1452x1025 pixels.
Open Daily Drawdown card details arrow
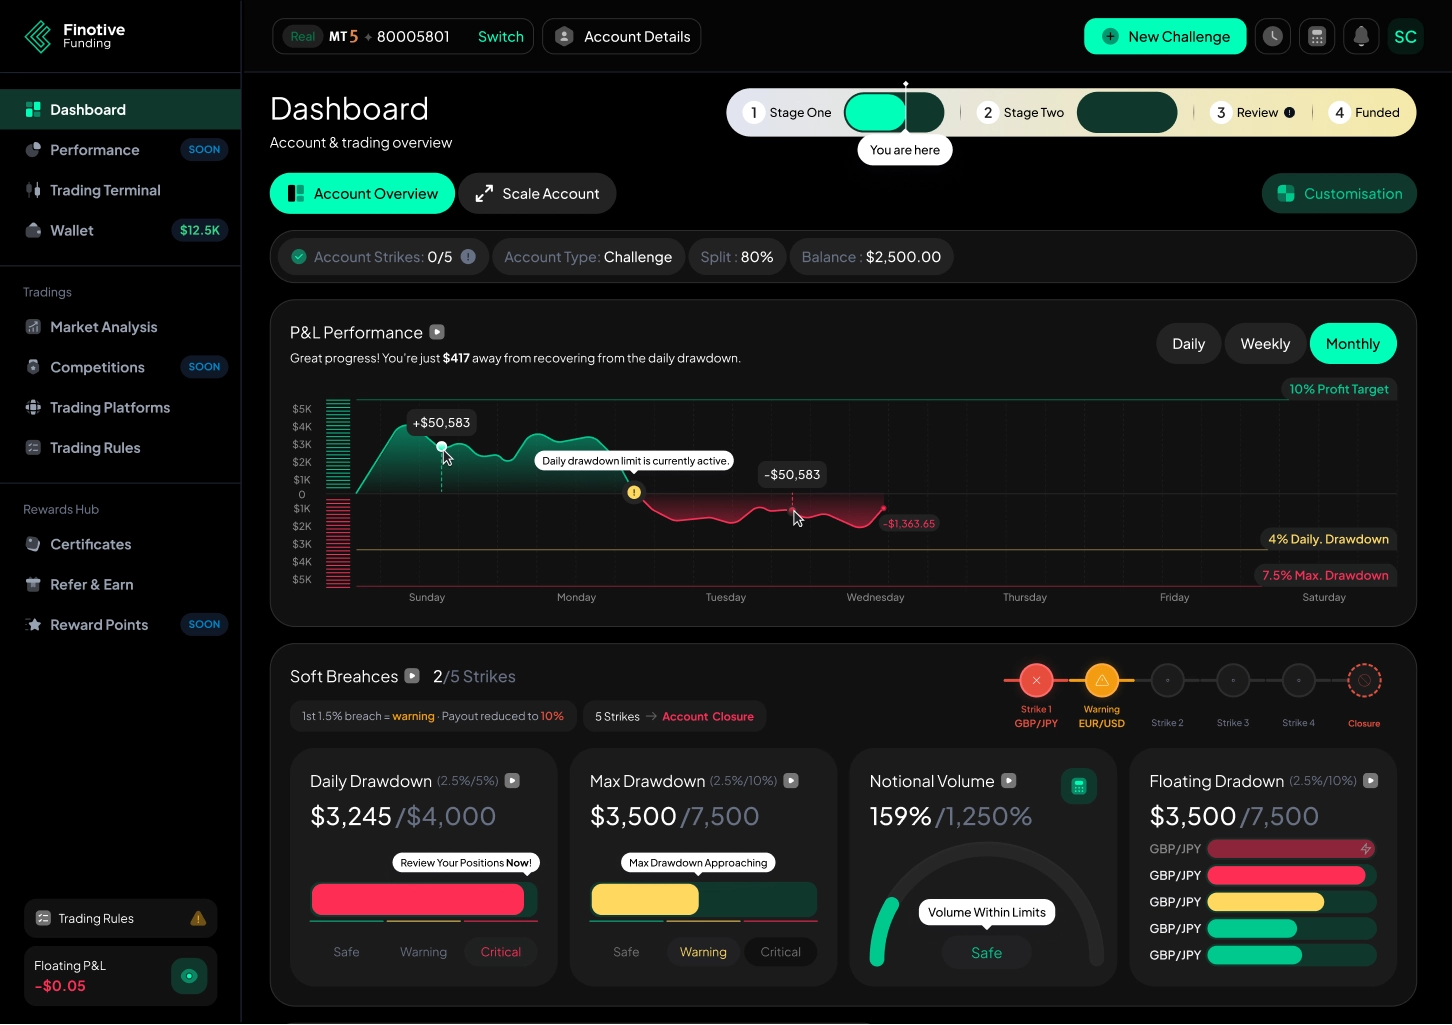tap(512, 781)
